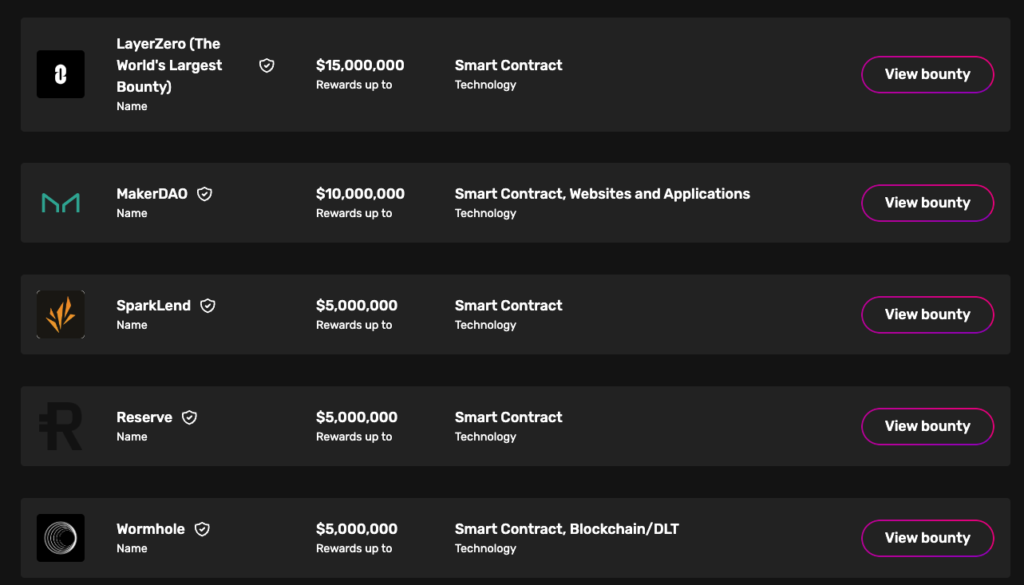The width and height of the screenshot is (1024, 585).
Task: Click Wormhole's Smart Contract, Blockchain/DLT label
Action: click(566, 528)
